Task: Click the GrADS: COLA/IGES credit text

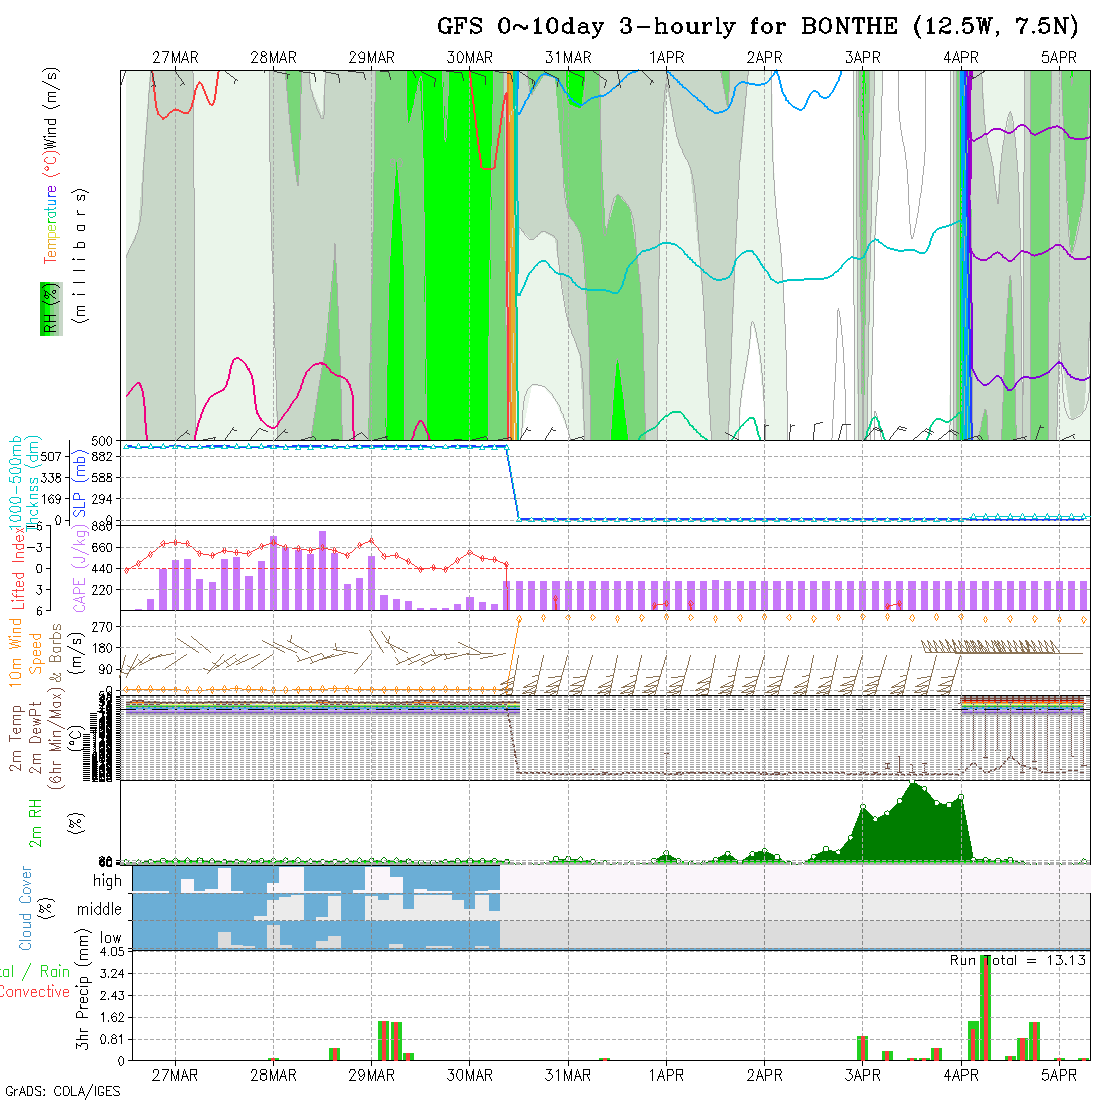Action: click(x=62, y=1091)
